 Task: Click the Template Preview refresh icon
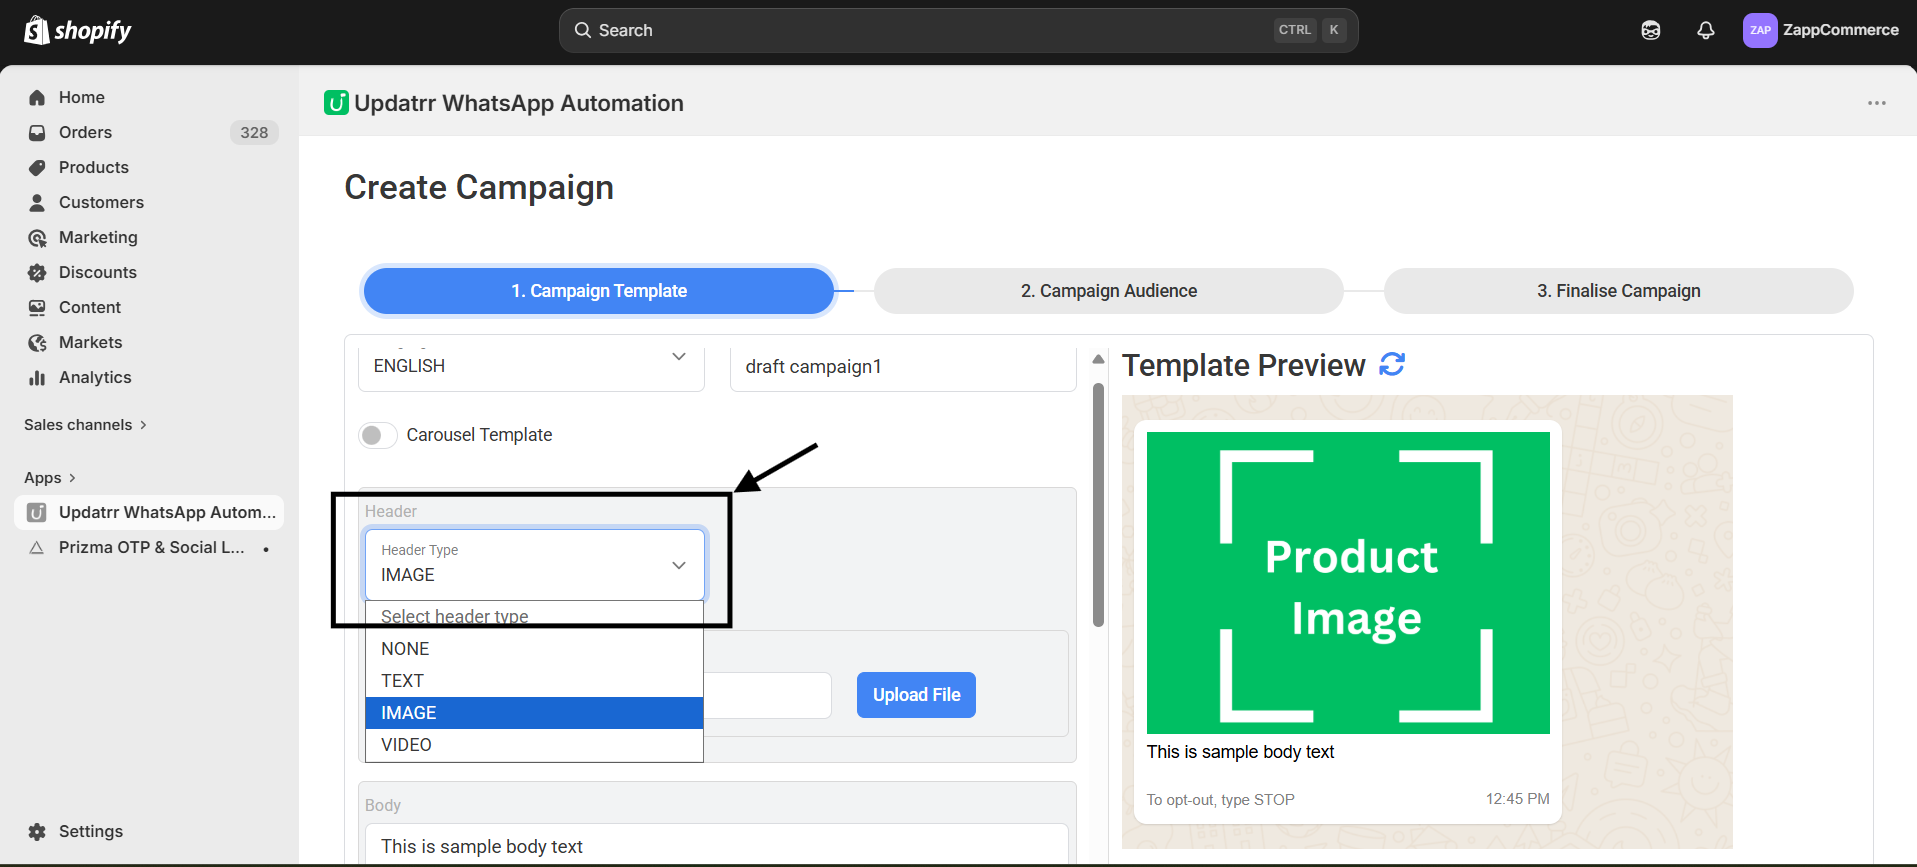(x=1392, y=365)
